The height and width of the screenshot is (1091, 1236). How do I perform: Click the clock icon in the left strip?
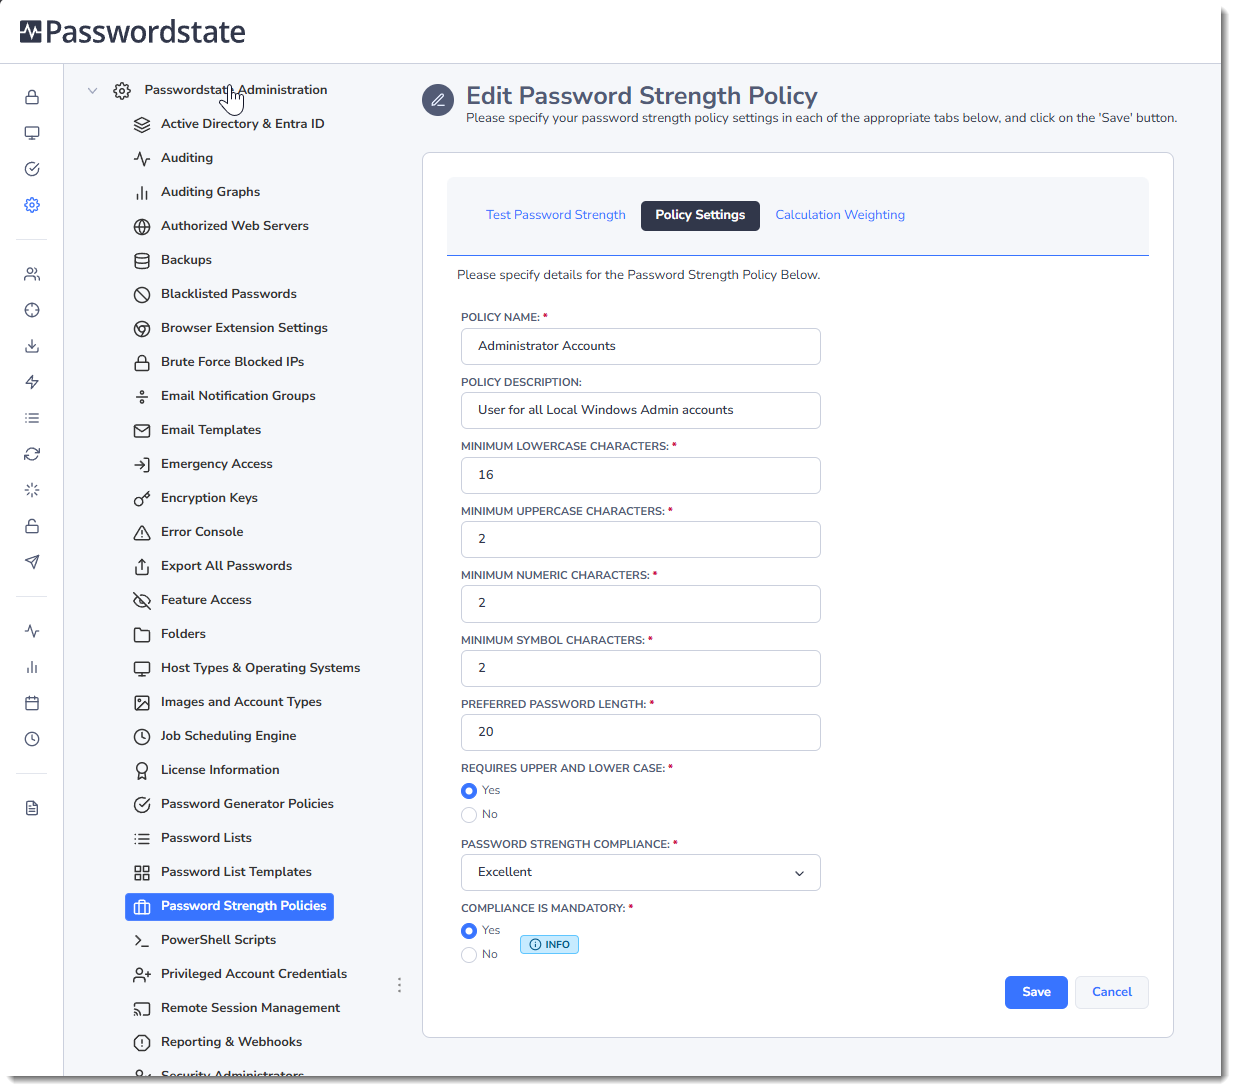tap(32, 739)
